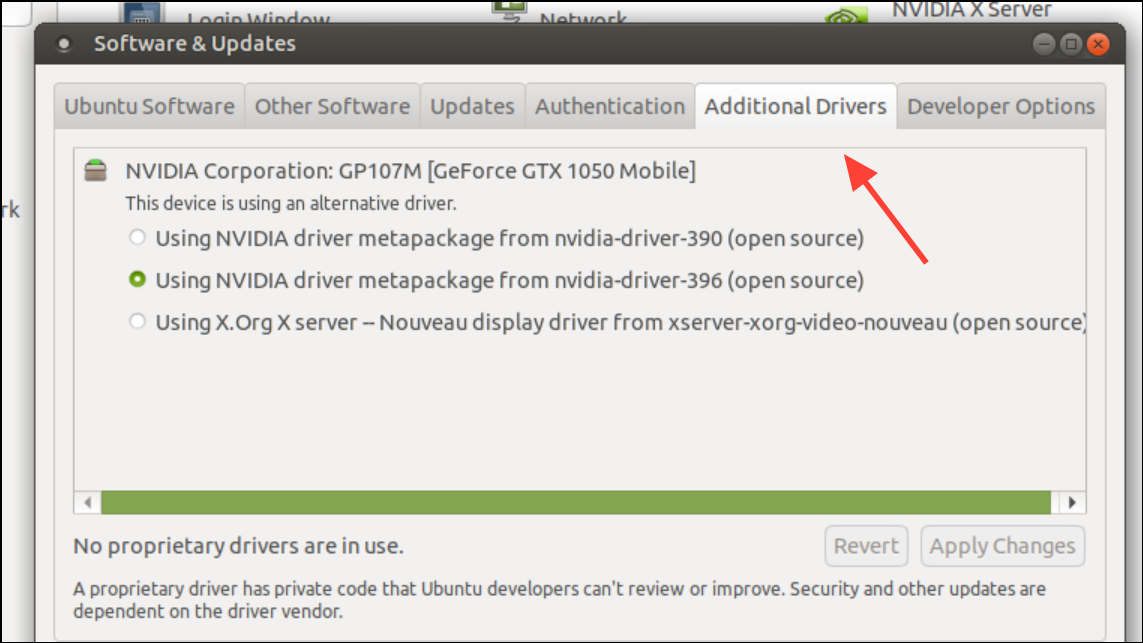Screen dimensions: 1143x643
Task: Click the left scroll arrow of driver list
Action: click(87, 502)
